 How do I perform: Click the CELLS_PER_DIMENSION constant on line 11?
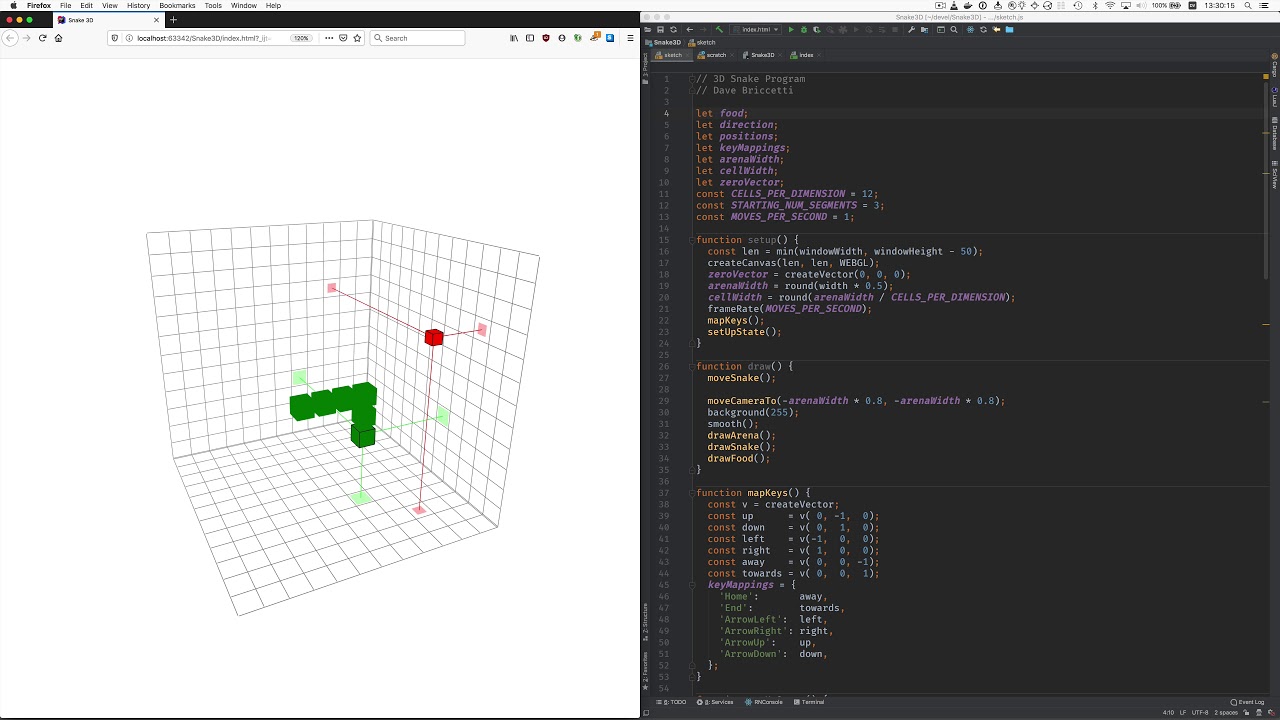click(x=789, y=194)
